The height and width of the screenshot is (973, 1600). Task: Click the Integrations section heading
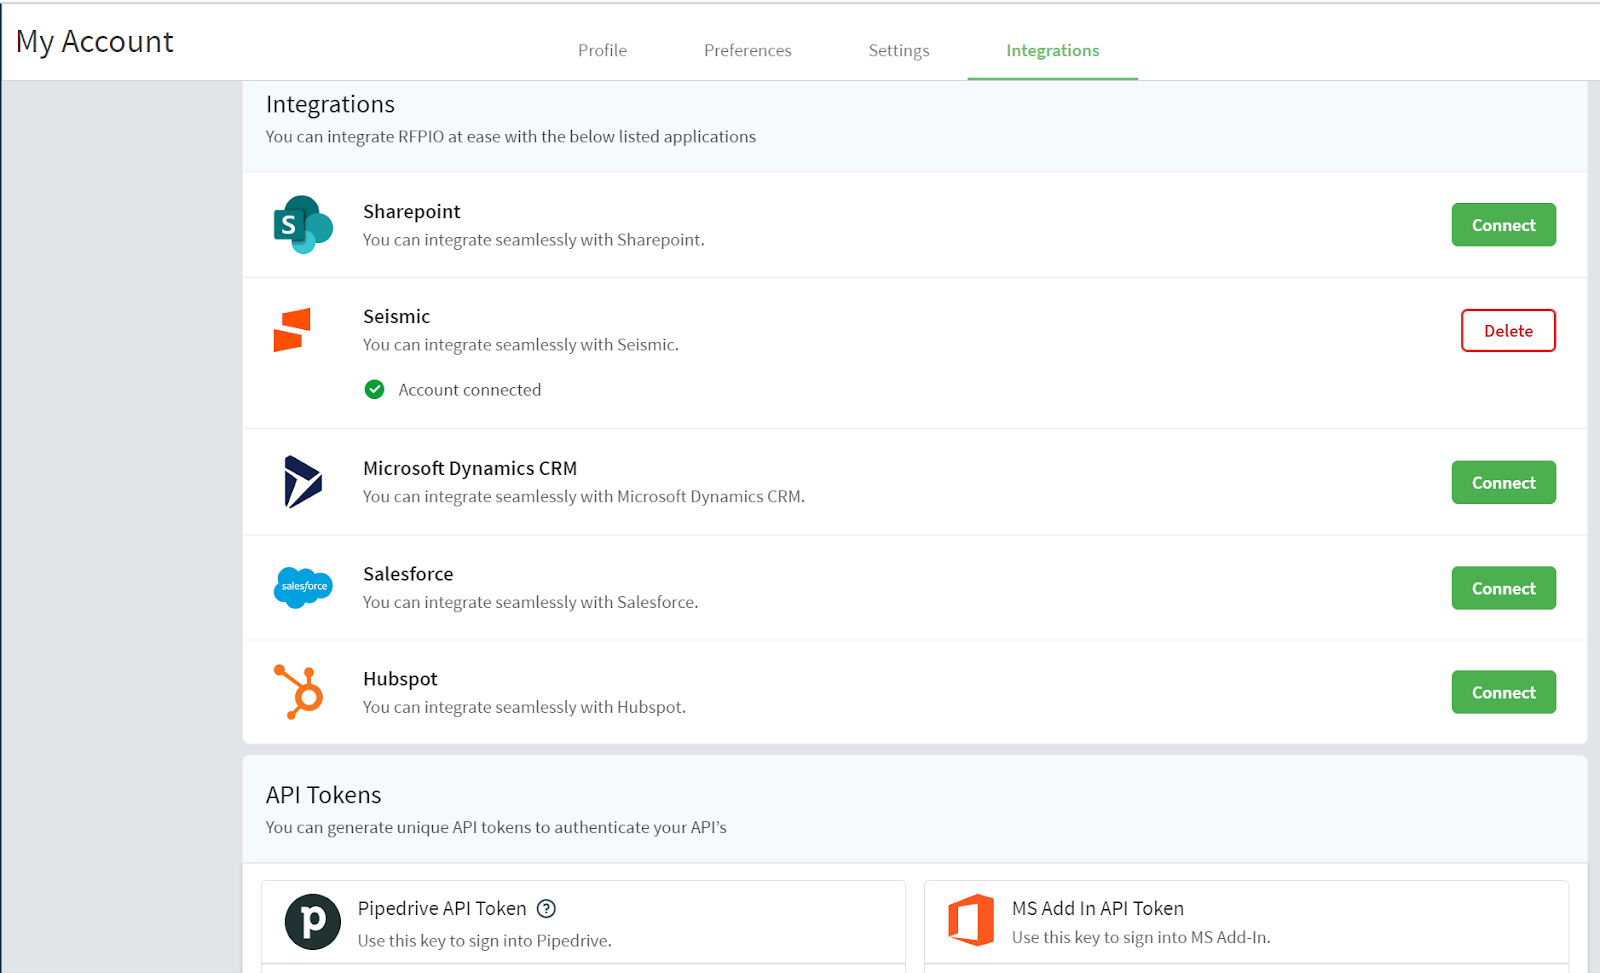tap(330, 104)
